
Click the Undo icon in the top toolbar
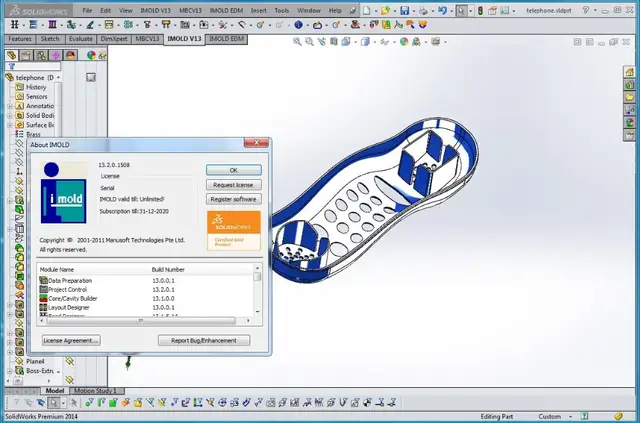pyautogui.click(x=442, y=11)
